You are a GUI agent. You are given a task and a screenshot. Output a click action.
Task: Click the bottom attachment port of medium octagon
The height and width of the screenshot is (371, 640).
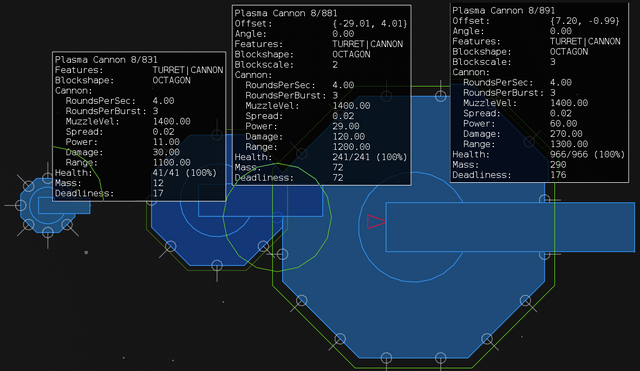[x=217, y=266]
